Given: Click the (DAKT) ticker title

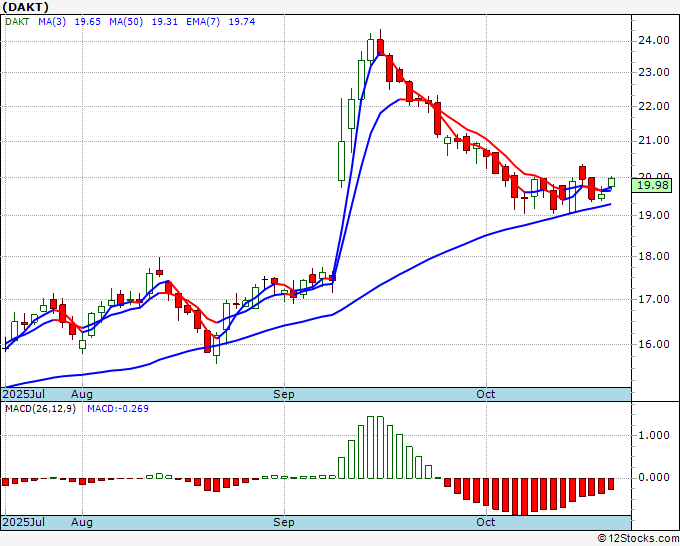Looking at the screenshot, I should coord(27,6).
